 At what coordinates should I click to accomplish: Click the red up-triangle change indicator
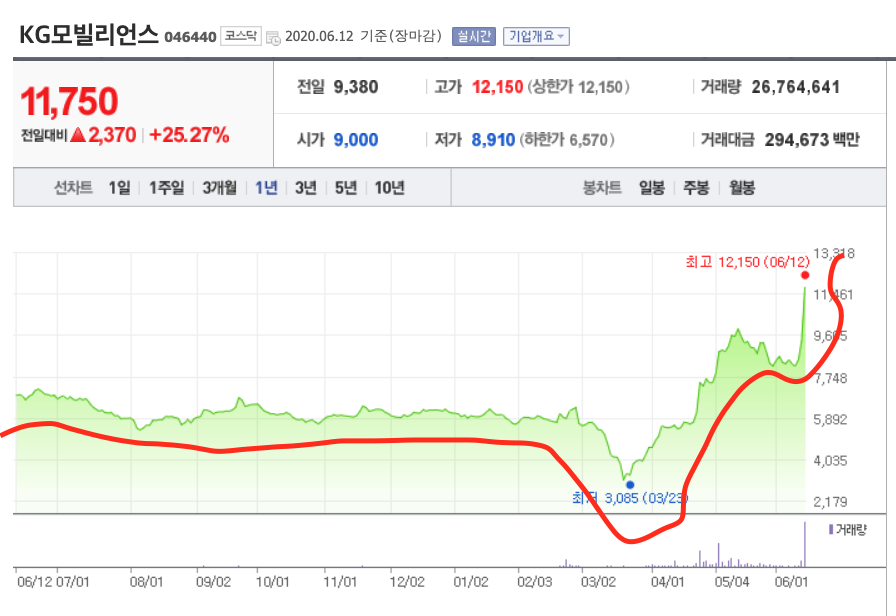(x=78, y=135)
